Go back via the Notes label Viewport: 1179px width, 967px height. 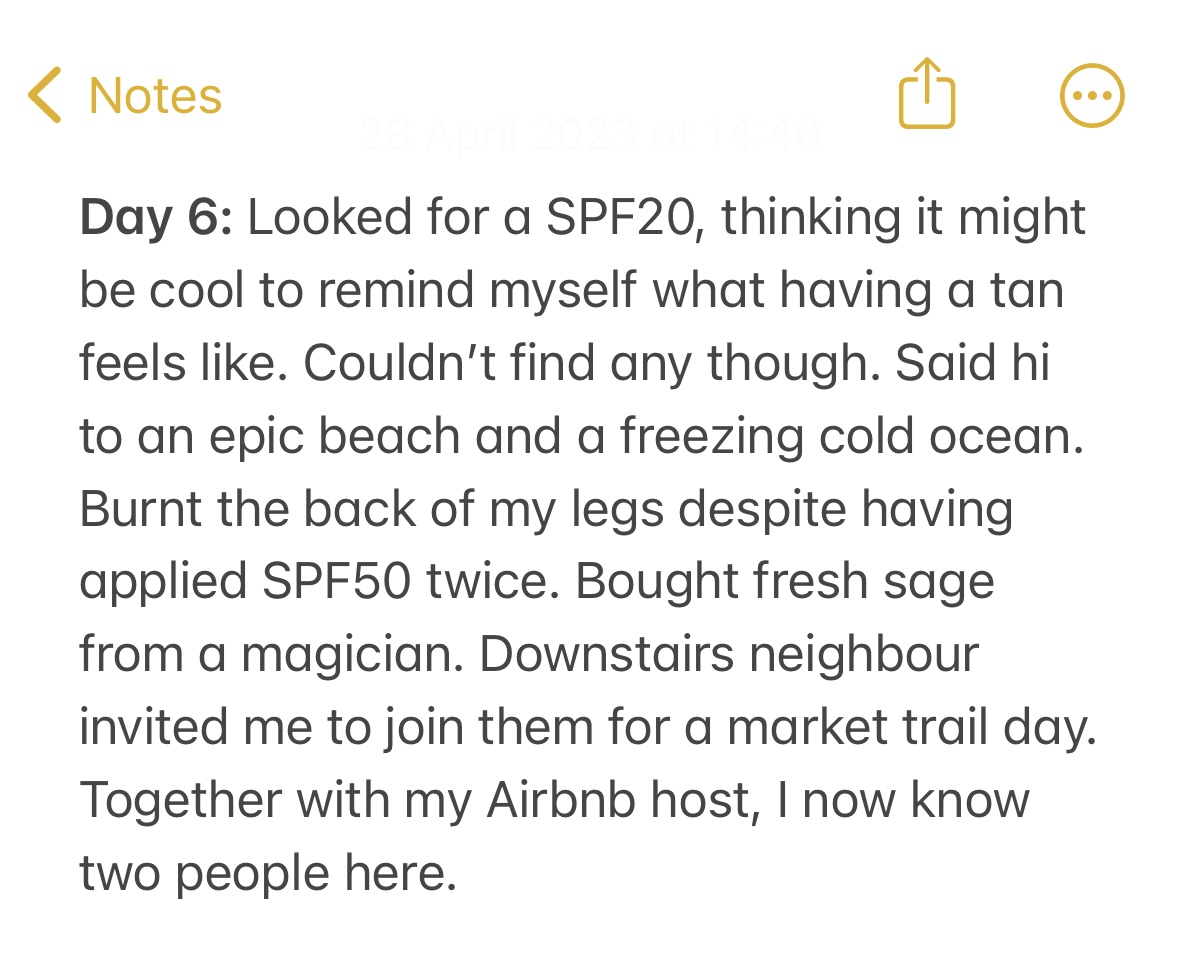[155, 96]
